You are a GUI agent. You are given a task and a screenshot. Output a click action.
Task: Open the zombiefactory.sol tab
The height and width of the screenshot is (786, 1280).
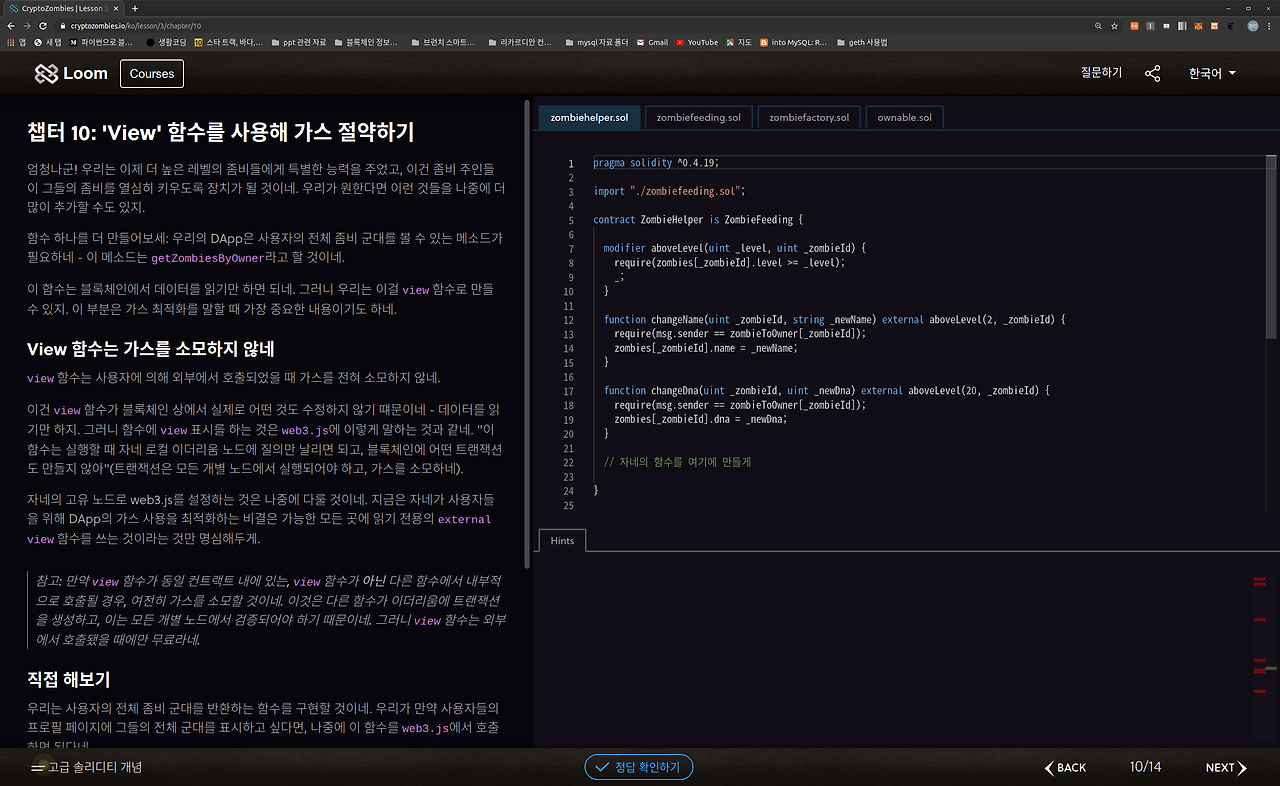pyautogui.click(x=809, y=117)
